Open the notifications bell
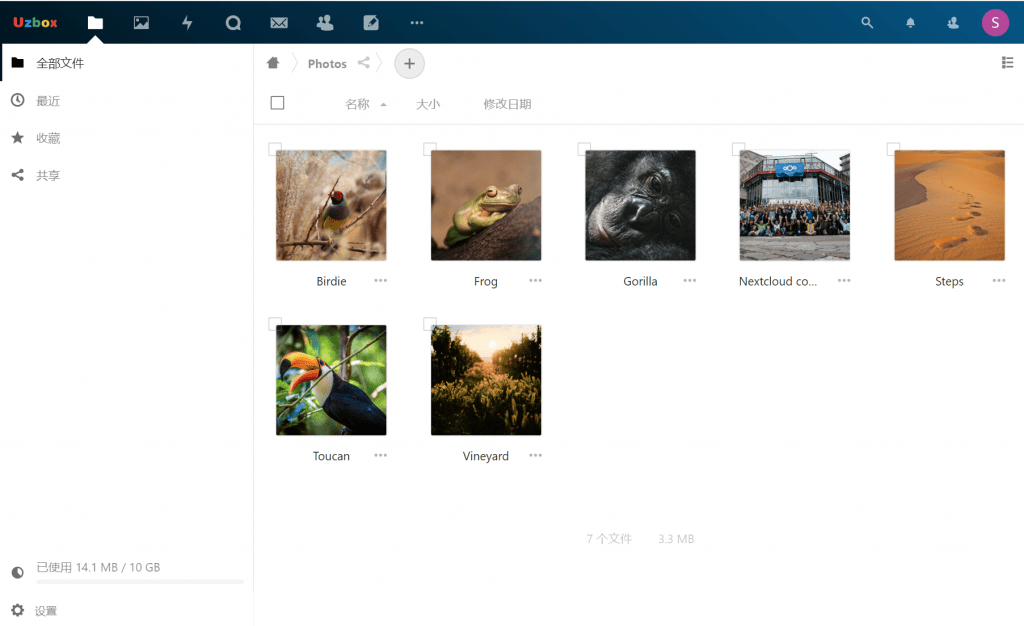This screenshot has width=1024, height=626. pos(910,22)
